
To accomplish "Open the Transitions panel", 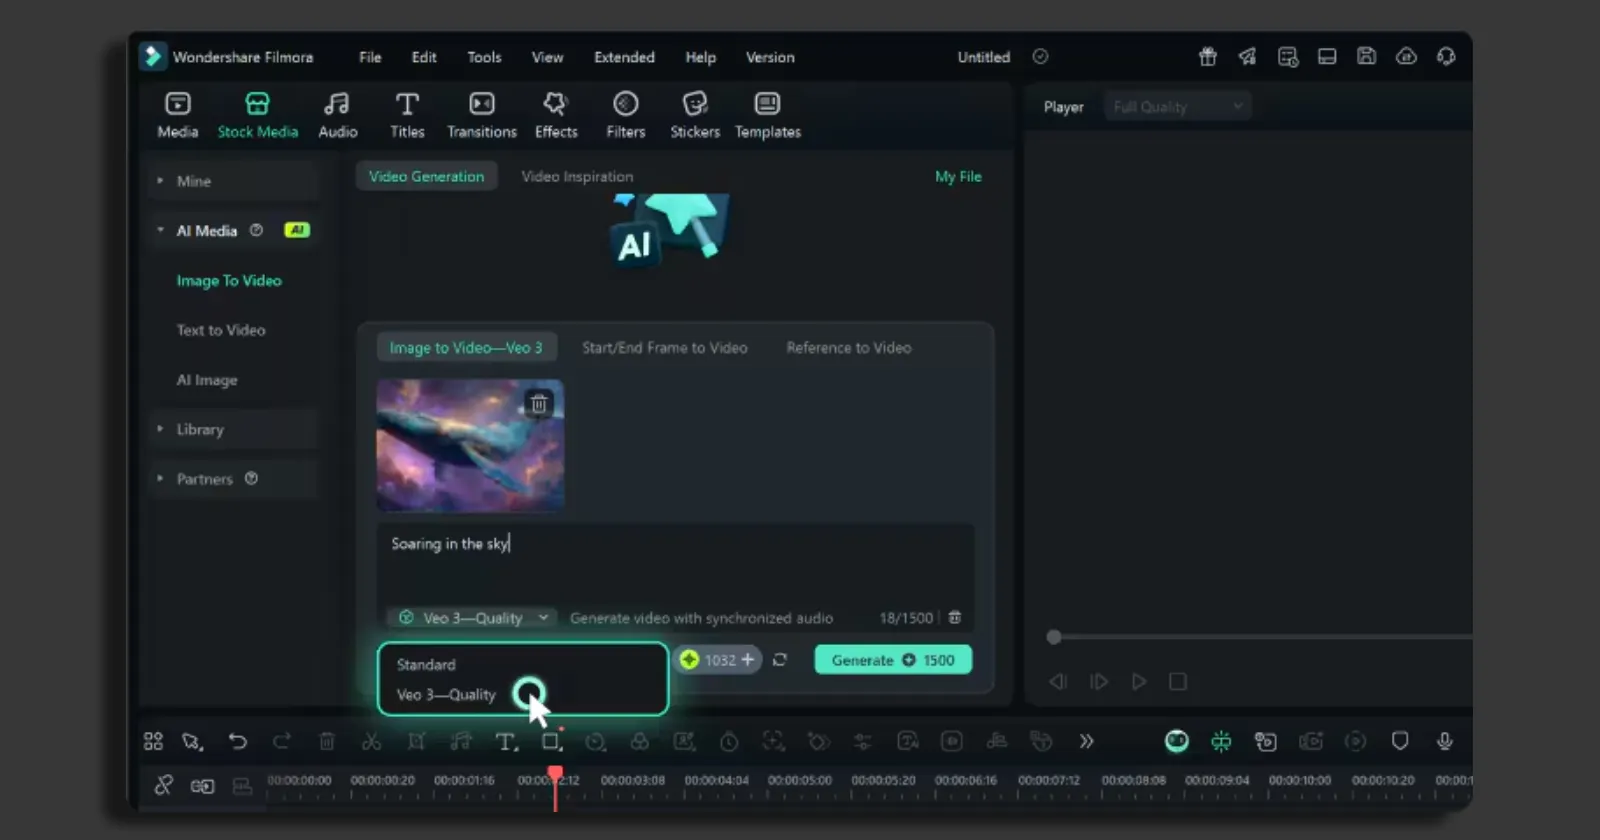I will pos(481,115).
